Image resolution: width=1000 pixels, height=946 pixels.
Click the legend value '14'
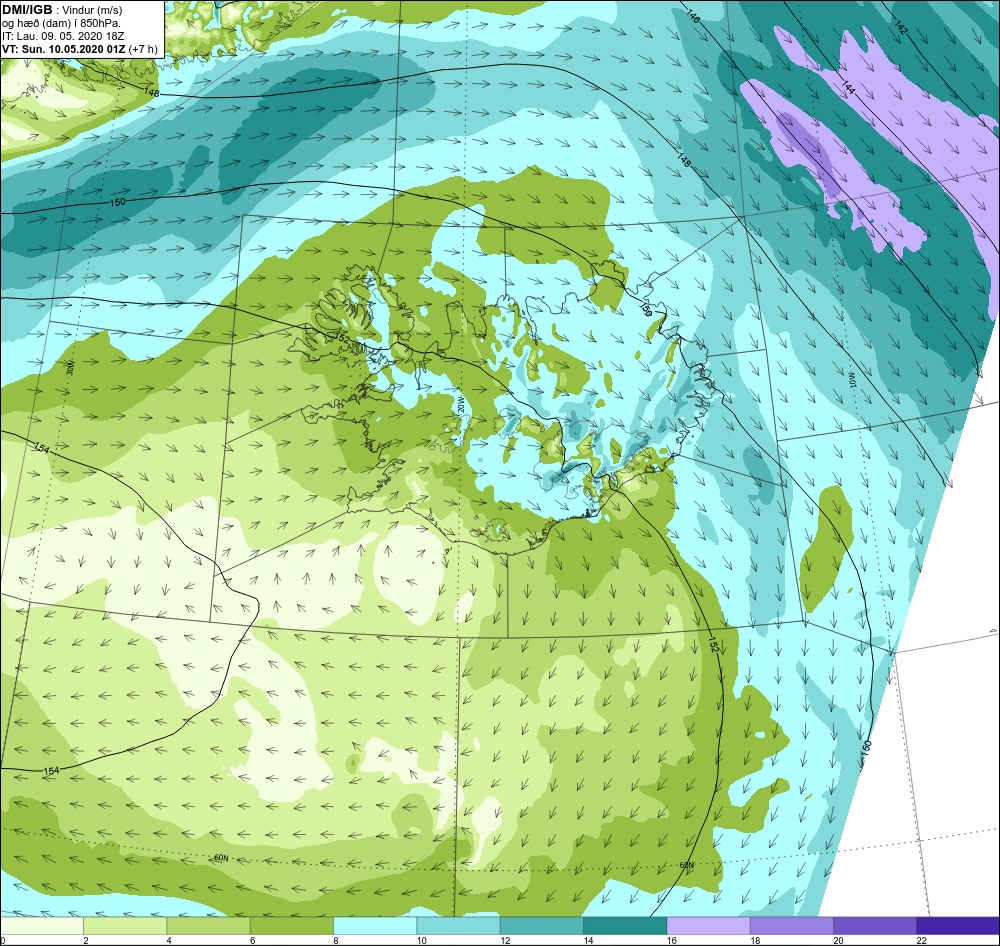[588, 940]
